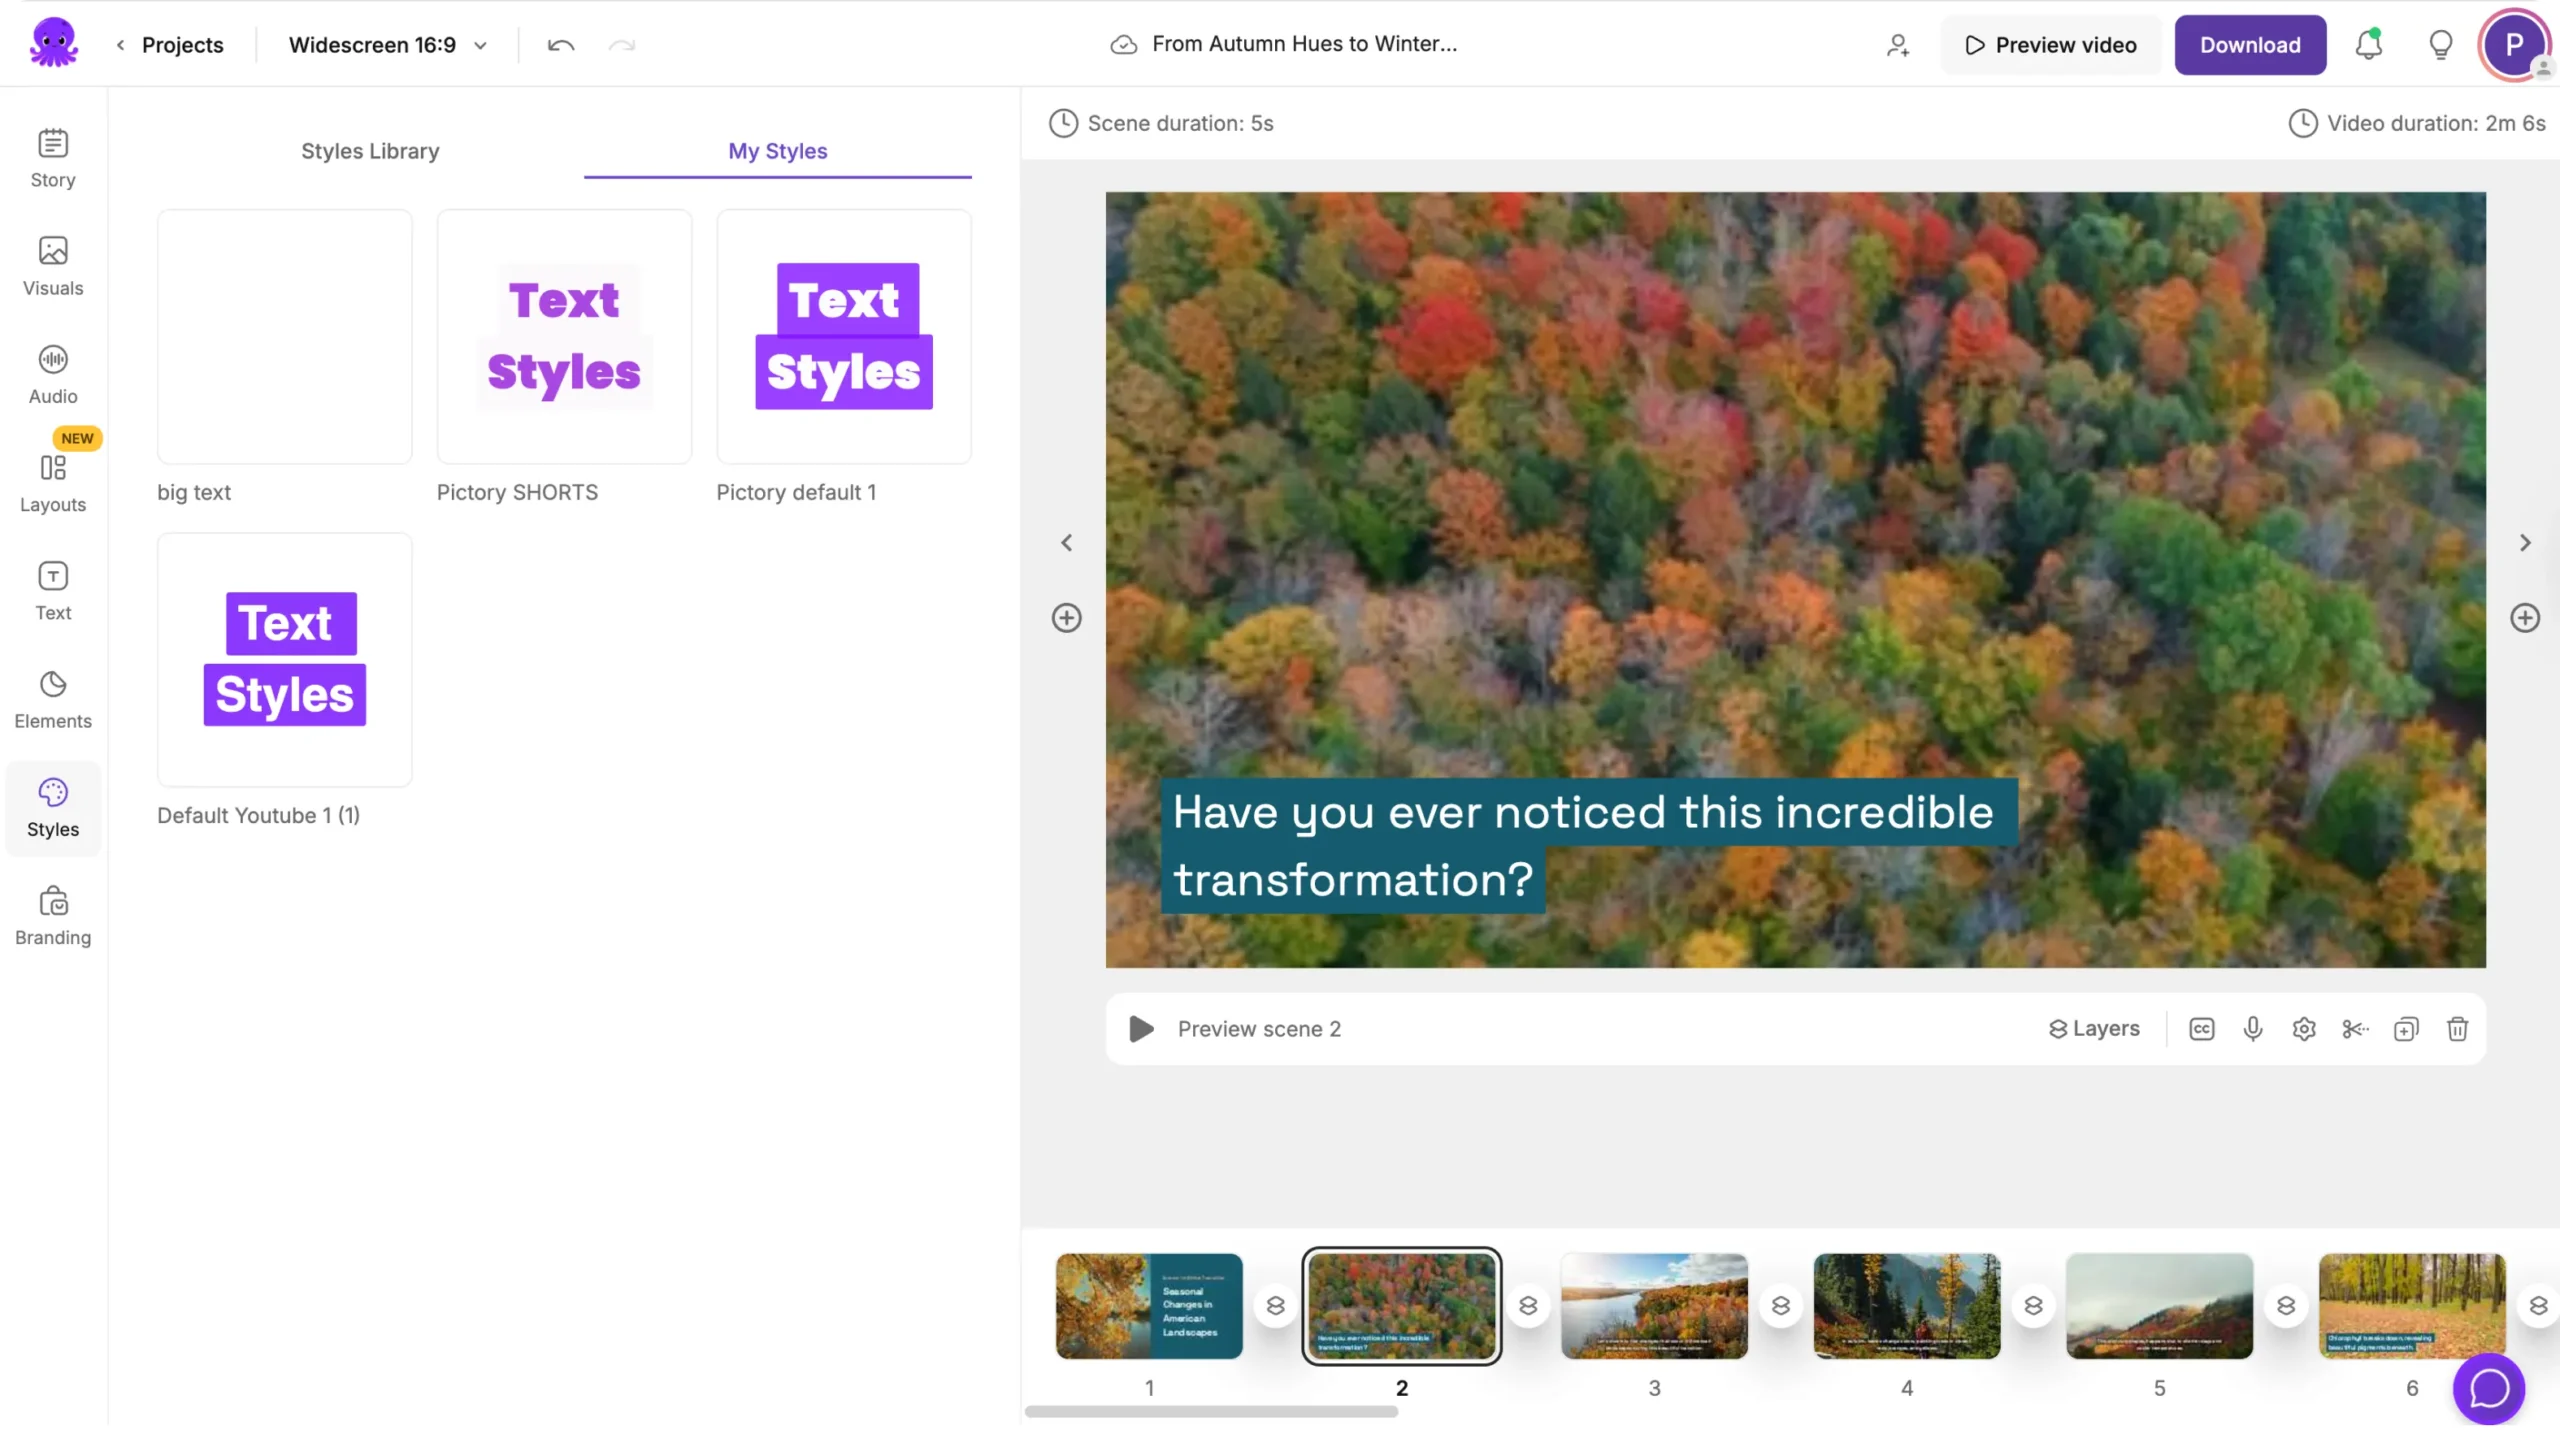The width and height of the screenshot is (2560, 1430).
Task: Switch to Styles Library tab
Action: 370,151
